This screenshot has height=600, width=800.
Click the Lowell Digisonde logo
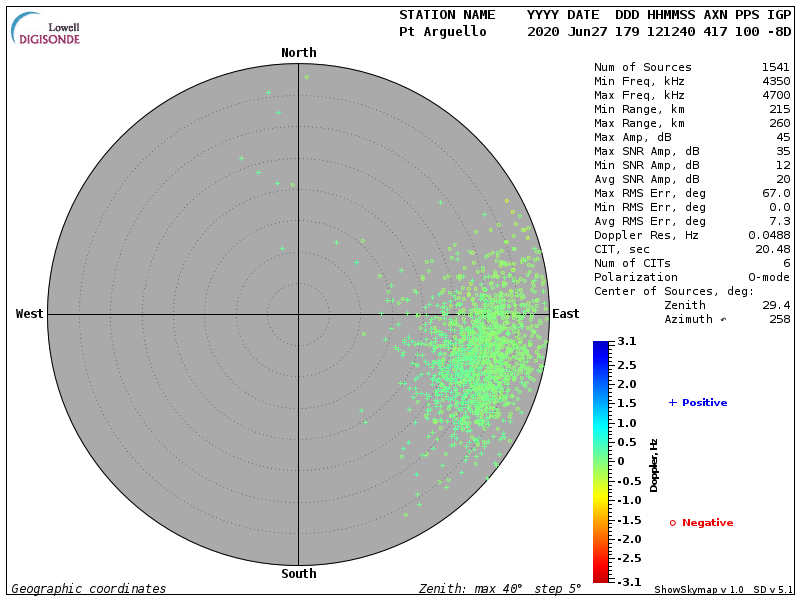pyautogui.click(x=46, y=29)
